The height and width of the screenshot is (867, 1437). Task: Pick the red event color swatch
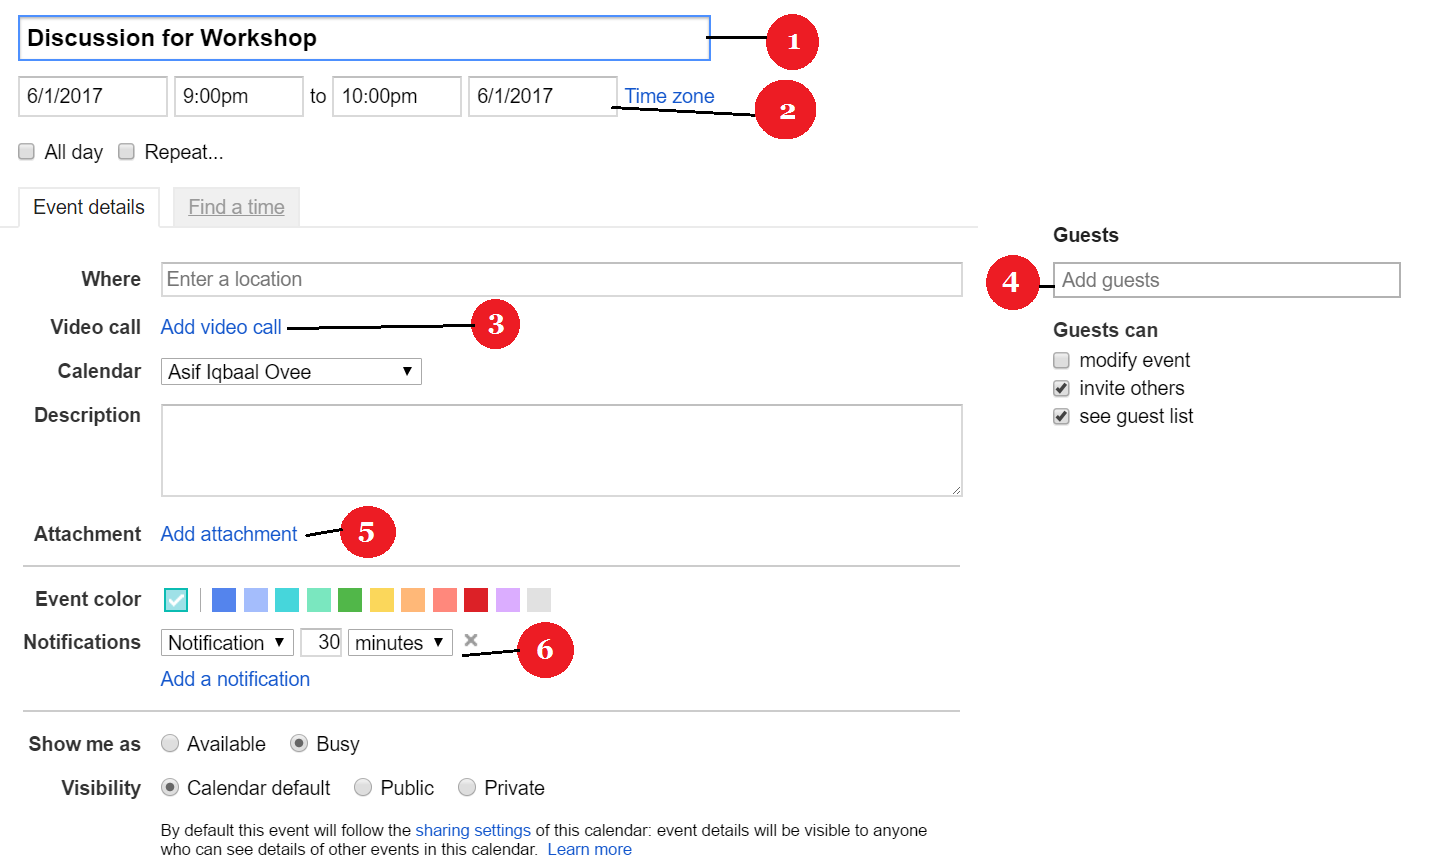coord(475,599)
